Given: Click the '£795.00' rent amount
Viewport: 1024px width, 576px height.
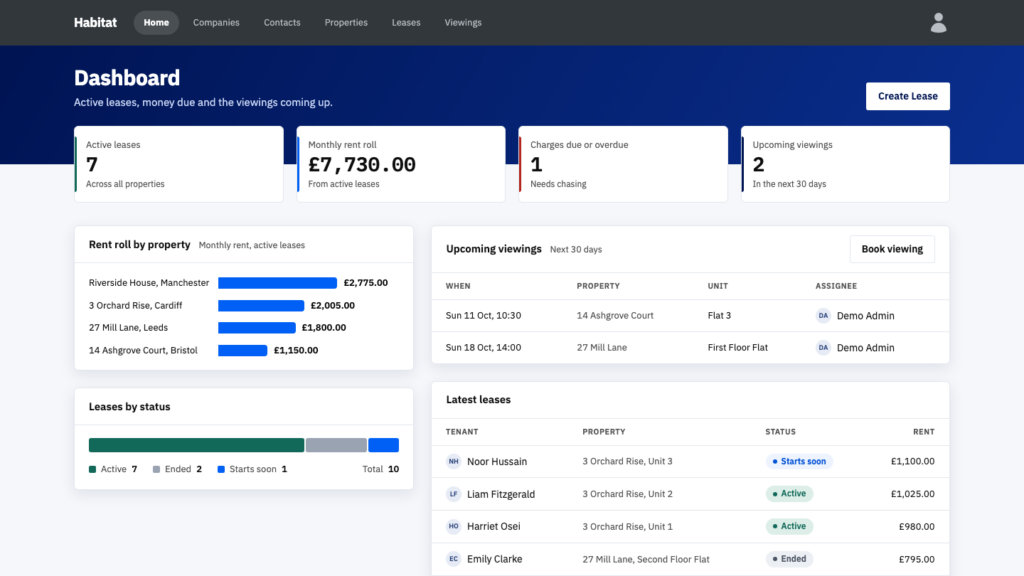Looking at the screenshot, I should click(916, 559).
